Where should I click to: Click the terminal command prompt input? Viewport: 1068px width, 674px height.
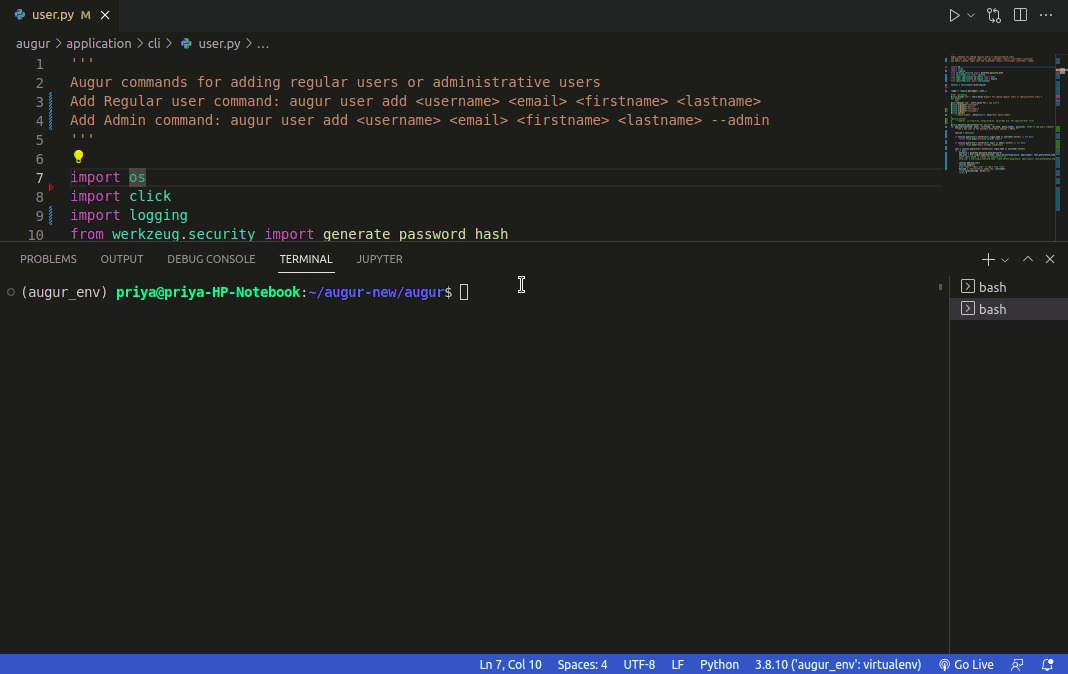tap(464, 293)
